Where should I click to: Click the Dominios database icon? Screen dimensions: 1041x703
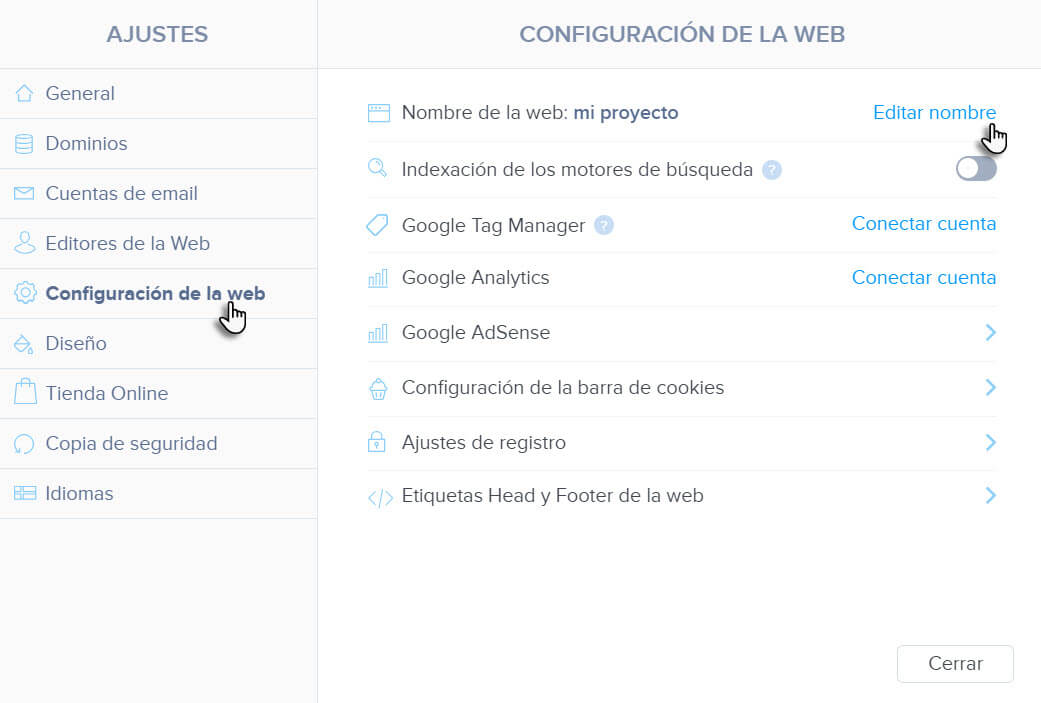[25, 143]
